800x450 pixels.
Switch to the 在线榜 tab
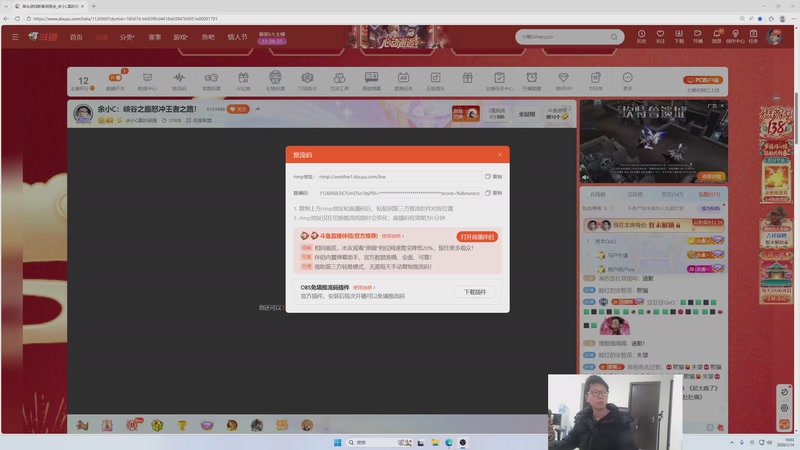[597, 194]
